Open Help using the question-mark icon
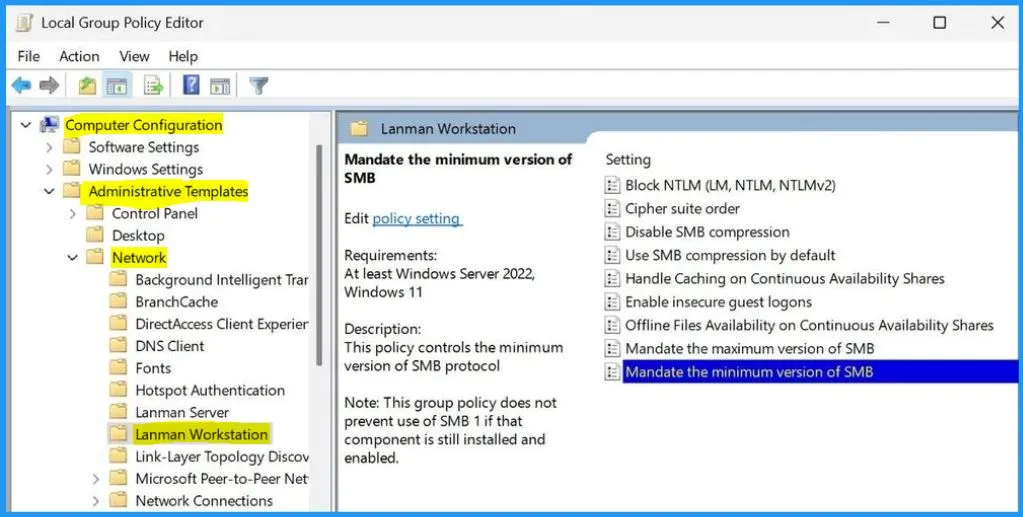The height and width of the screenshot is (517, 1023). pyautogui.click(x=191, y=85)
